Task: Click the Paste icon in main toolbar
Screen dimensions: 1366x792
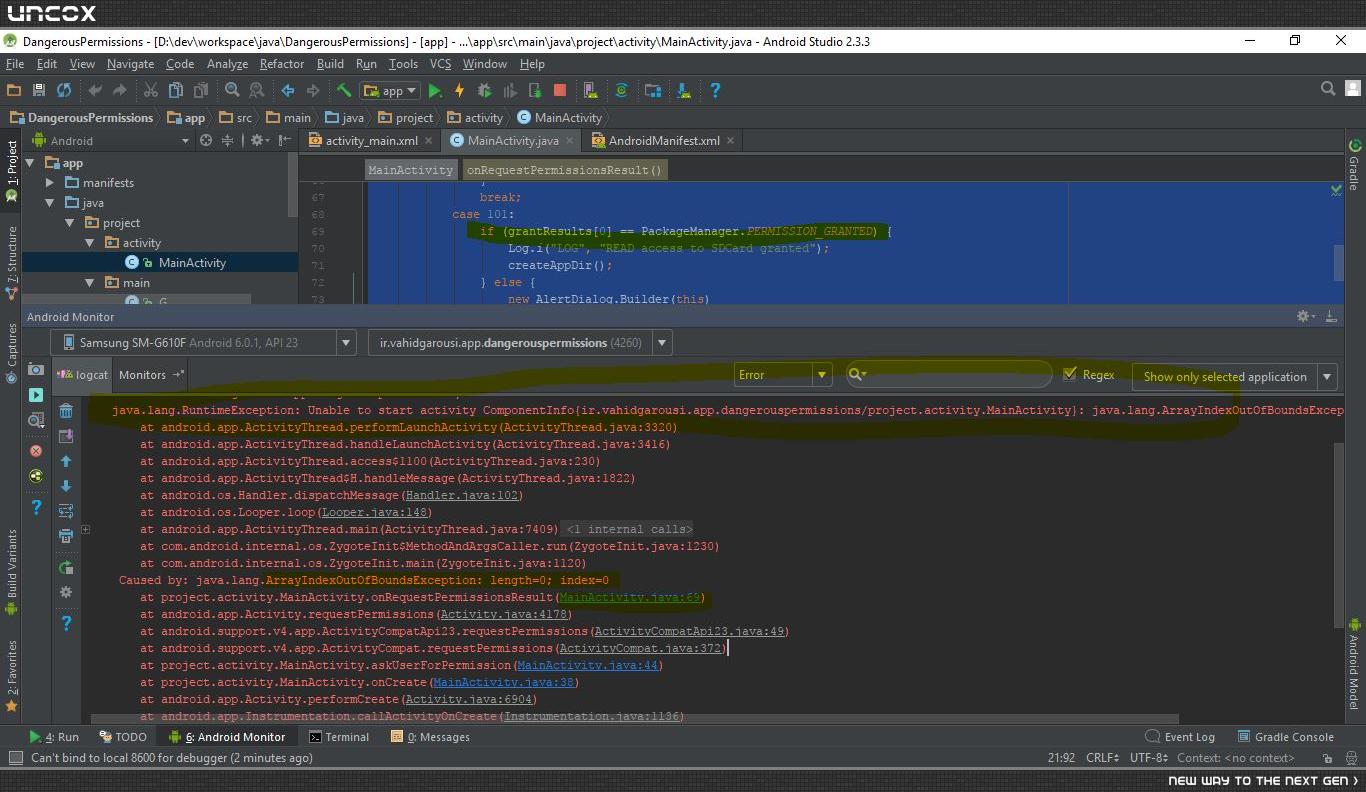Action: [200, 90]
